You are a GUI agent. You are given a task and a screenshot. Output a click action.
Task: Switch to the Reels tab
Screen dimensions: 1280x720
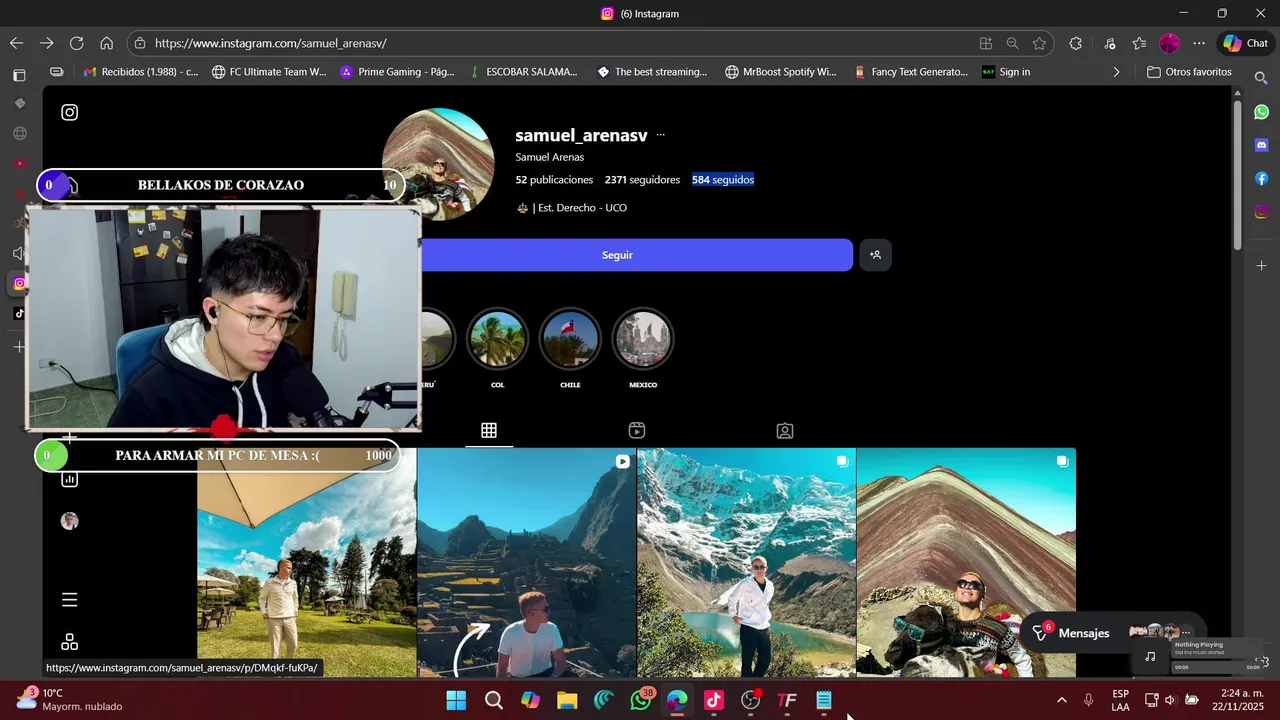[x=637, y=431]
